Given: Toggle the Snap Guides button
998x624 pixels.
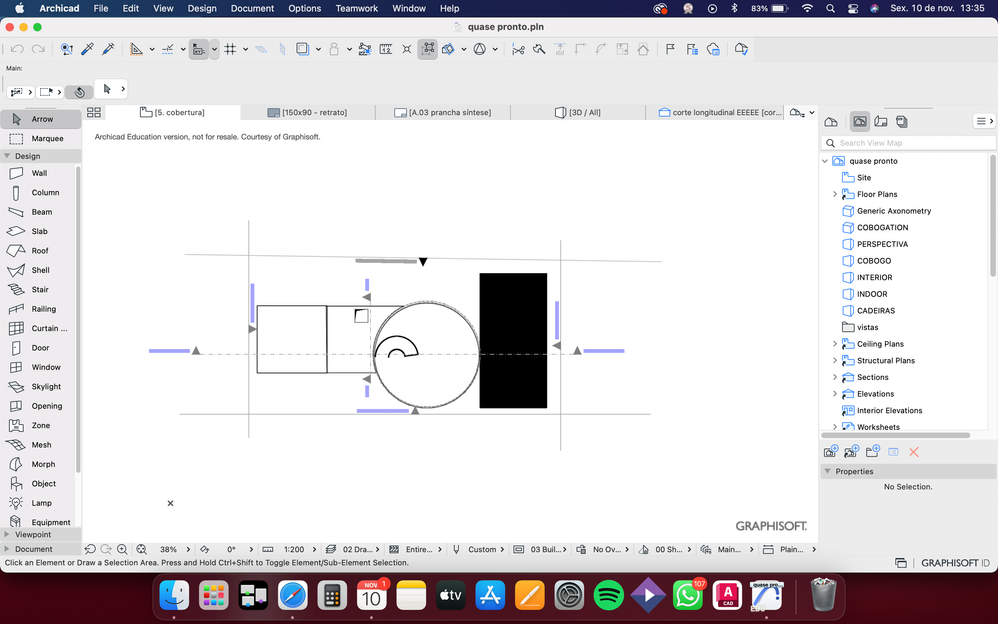Looking at the screenshot, I should point(168,49).
